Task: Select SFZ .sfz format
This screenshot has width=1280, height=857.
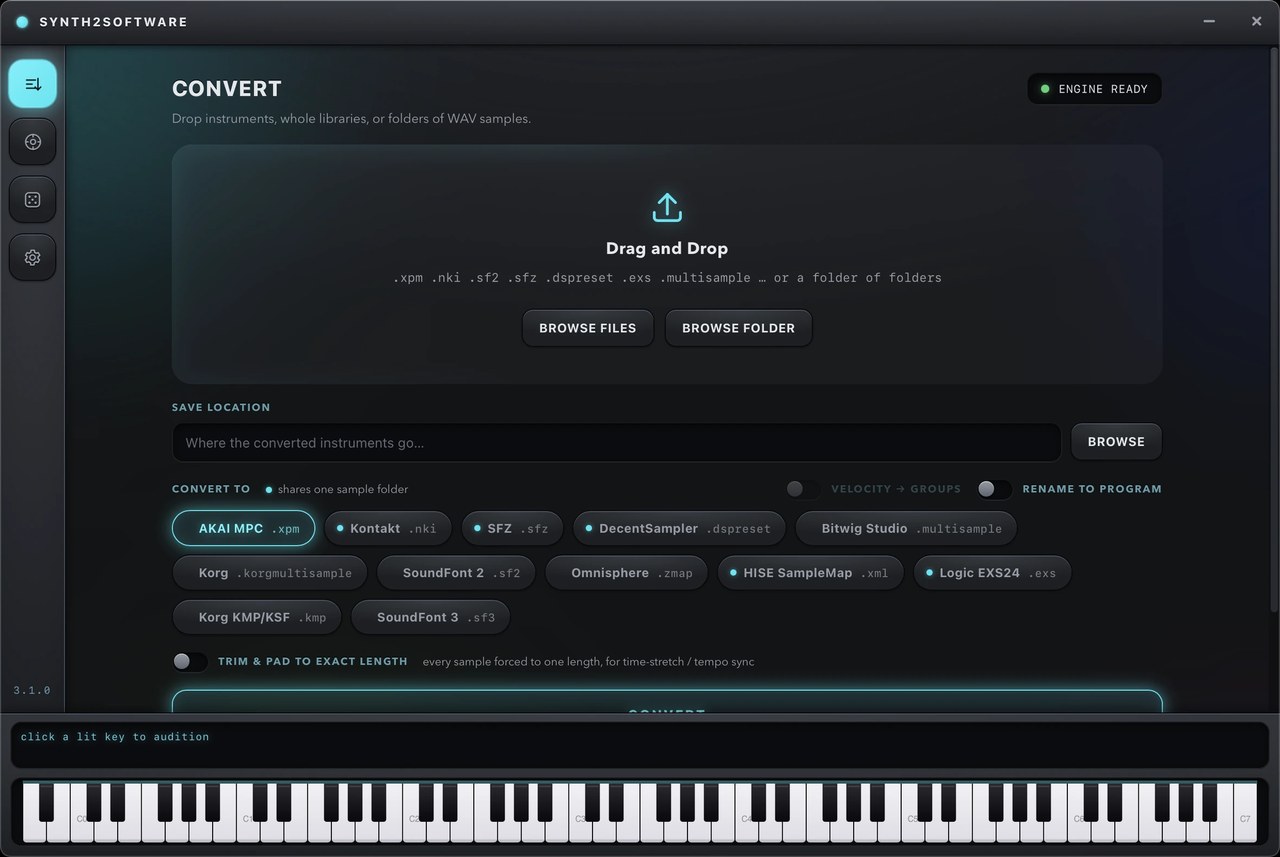Action: (512, 529)
